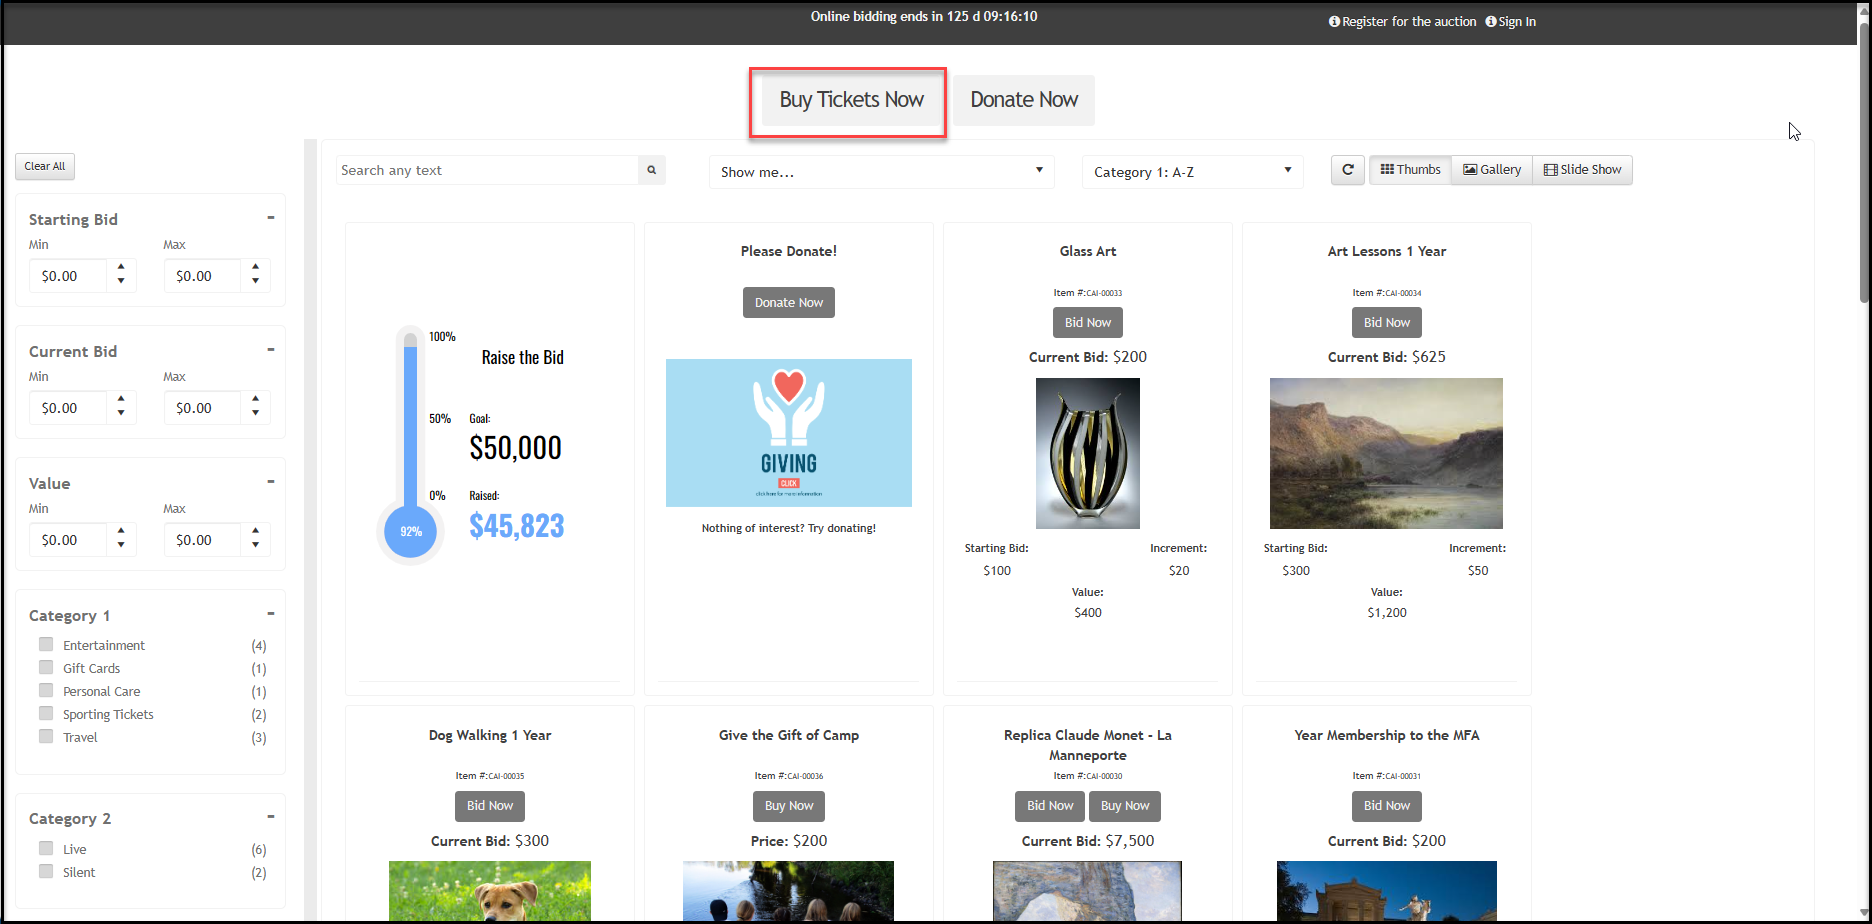The image size is (1872, 924).
Task: Check the Entertainment category box
Action: coord(46,644)
